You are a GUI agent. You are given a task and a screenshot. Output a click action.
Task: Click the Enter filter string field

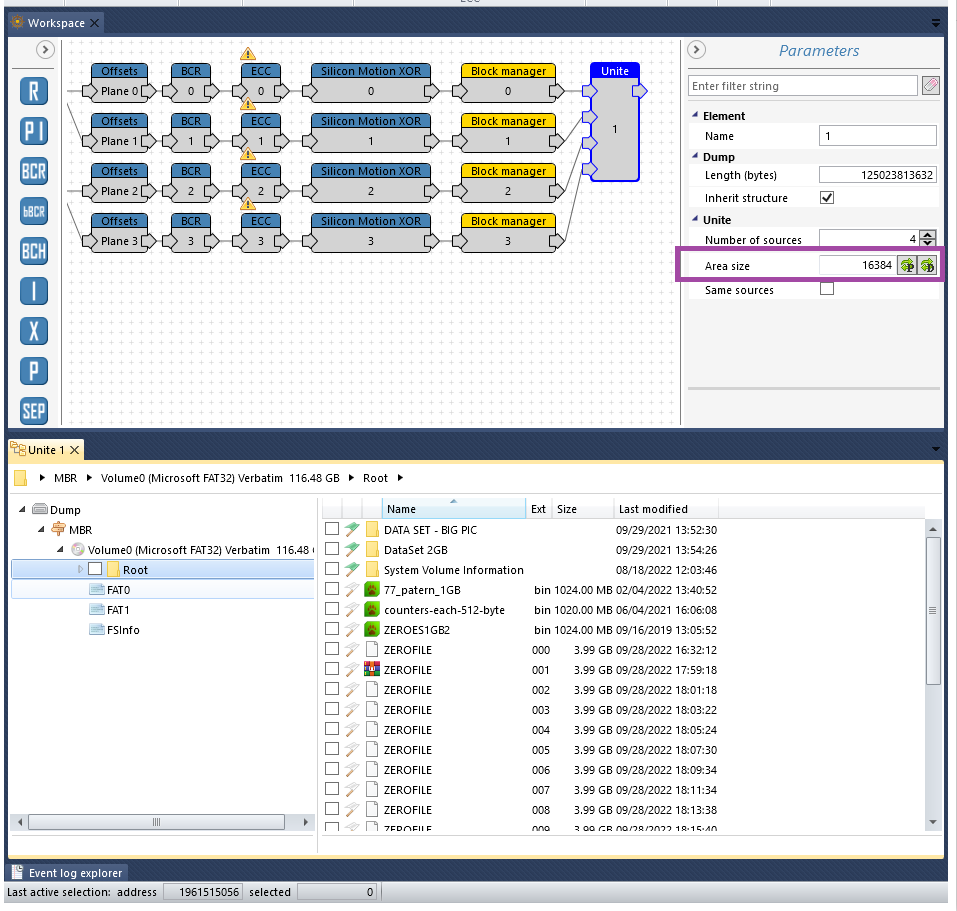802,86
